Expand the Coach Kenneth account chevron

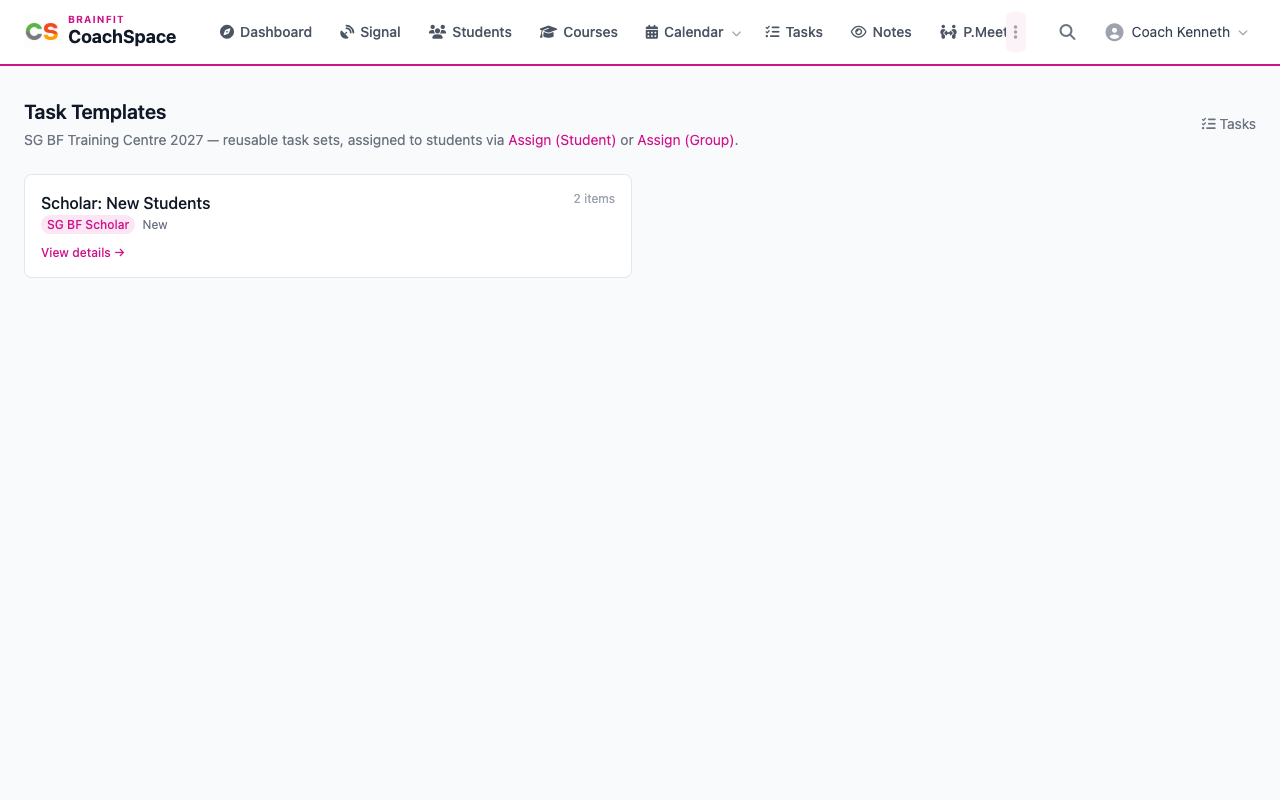pos(1243,33)
